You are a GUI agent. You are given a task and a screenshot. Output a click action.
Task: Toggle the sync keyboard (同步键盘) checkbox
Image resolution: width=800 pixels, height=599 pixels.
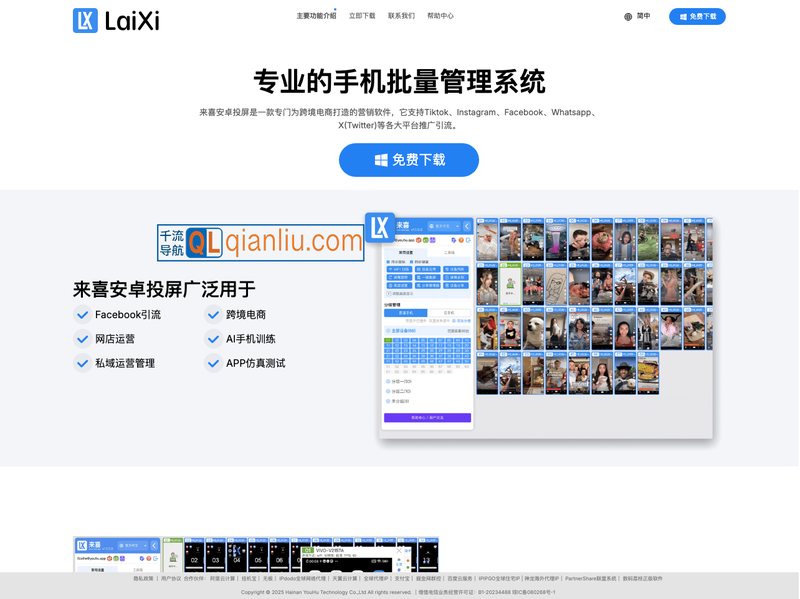(411, 262)
